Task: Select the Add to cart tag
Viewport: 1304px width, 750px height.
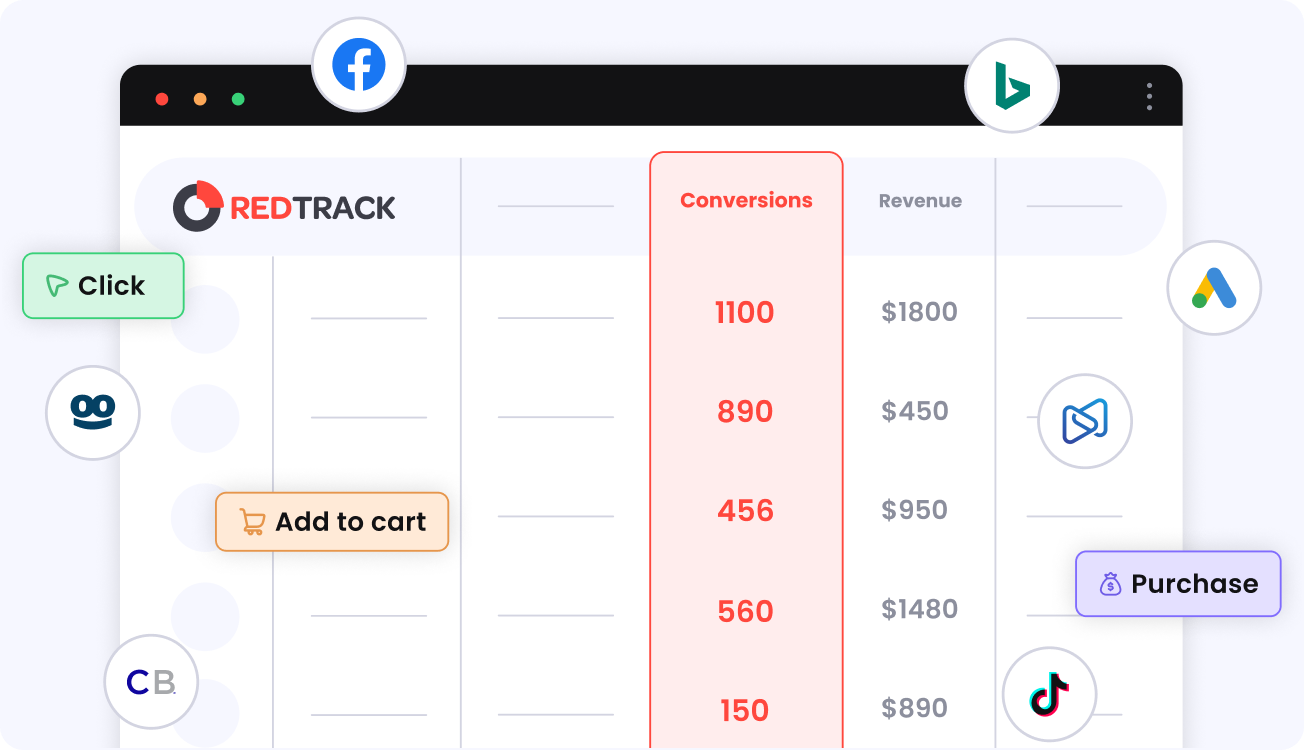Action: pyautogui.click(x=332, y=522)
